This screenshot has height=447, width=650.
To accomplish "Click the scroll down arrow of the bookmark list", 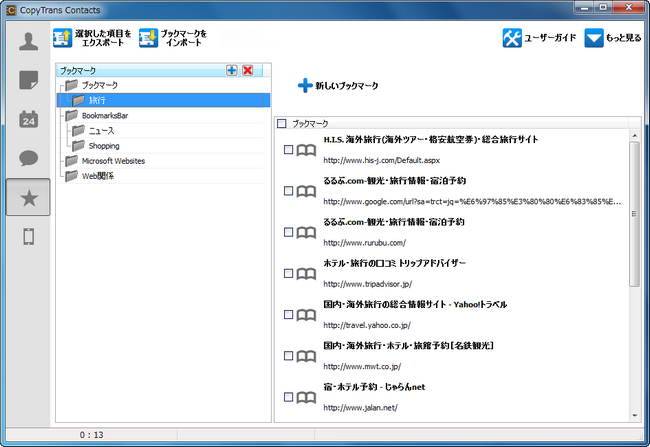I will point(635,415).
